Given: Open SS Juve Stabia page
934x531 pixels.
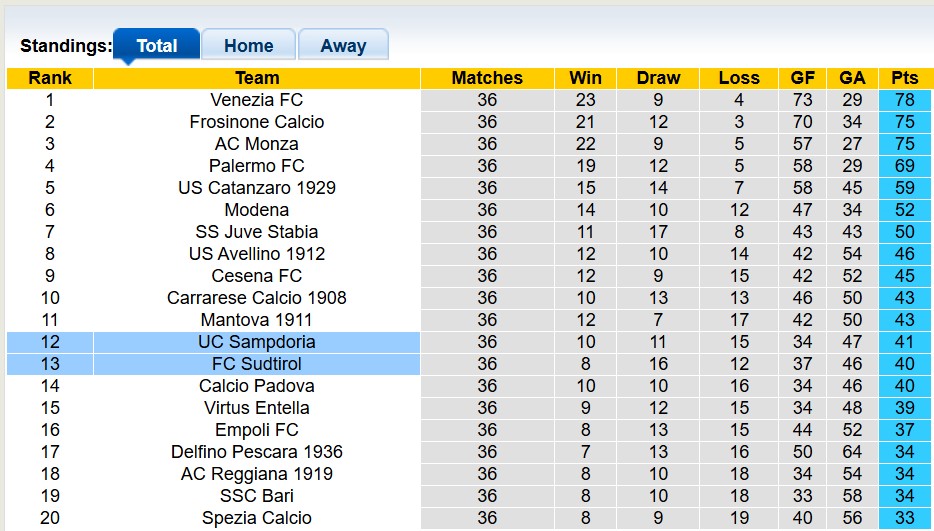Looking at the screenshot, I should [x=256, y=232].
